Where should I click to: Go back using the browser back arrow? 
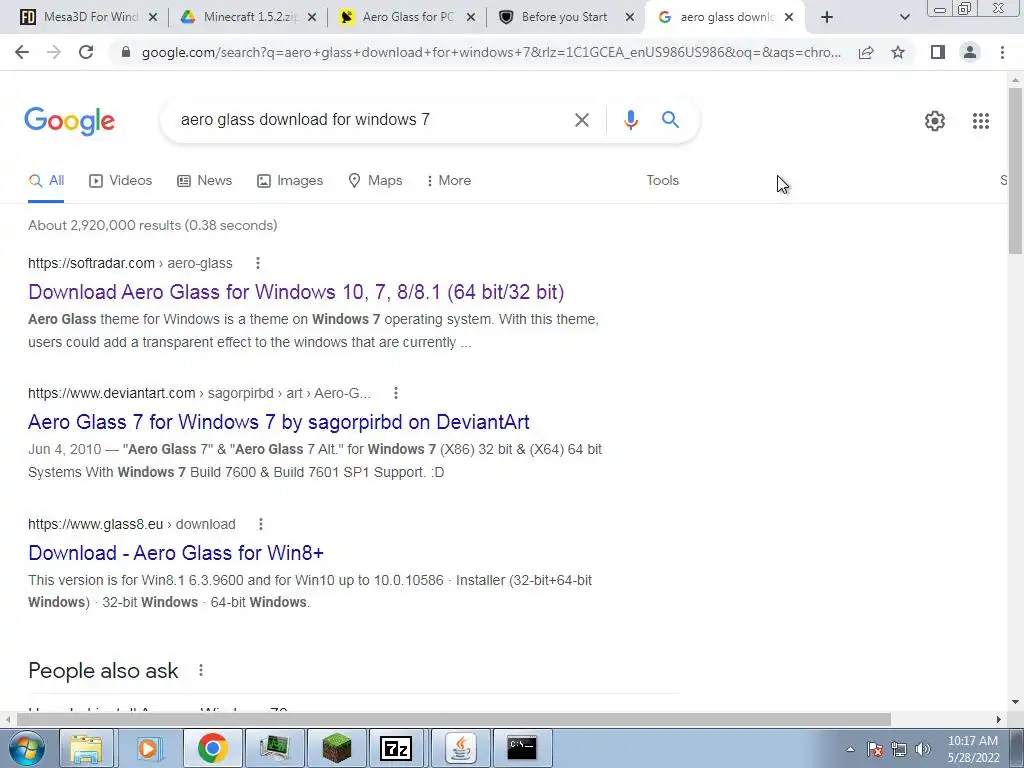click(x=22, y=52)
